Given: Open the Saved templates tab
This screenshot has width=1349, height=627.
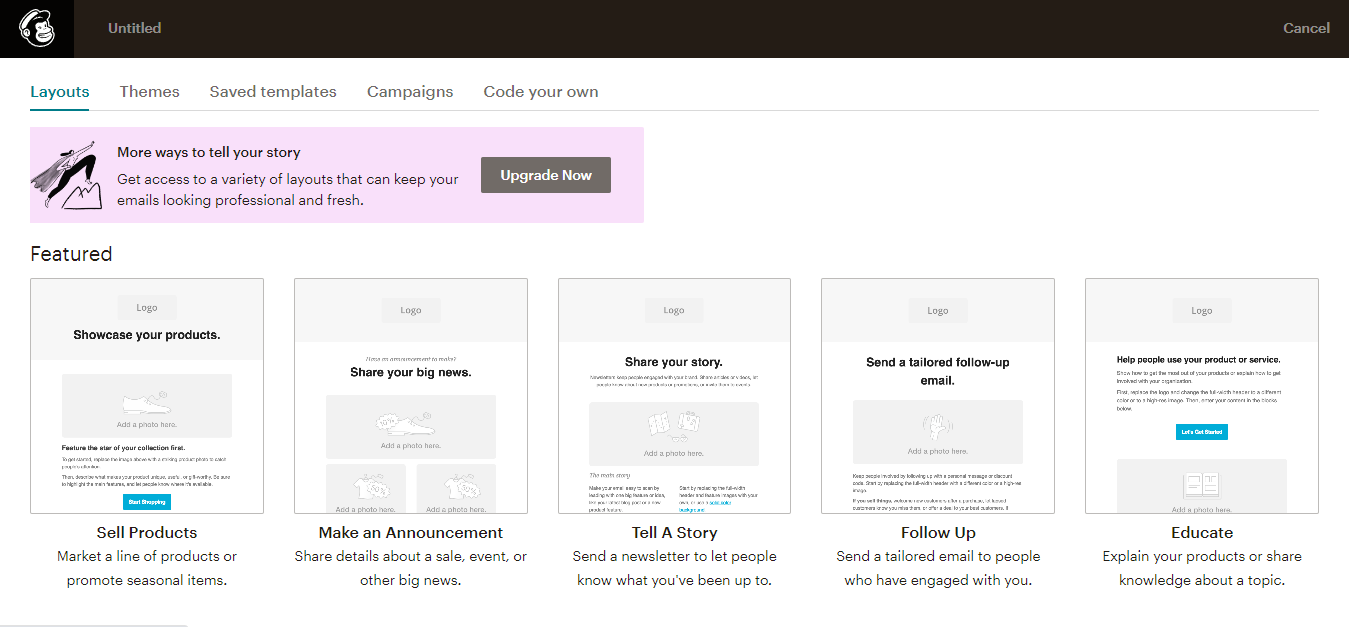Looking at the screenshot, I should click(x=273, y=91).
